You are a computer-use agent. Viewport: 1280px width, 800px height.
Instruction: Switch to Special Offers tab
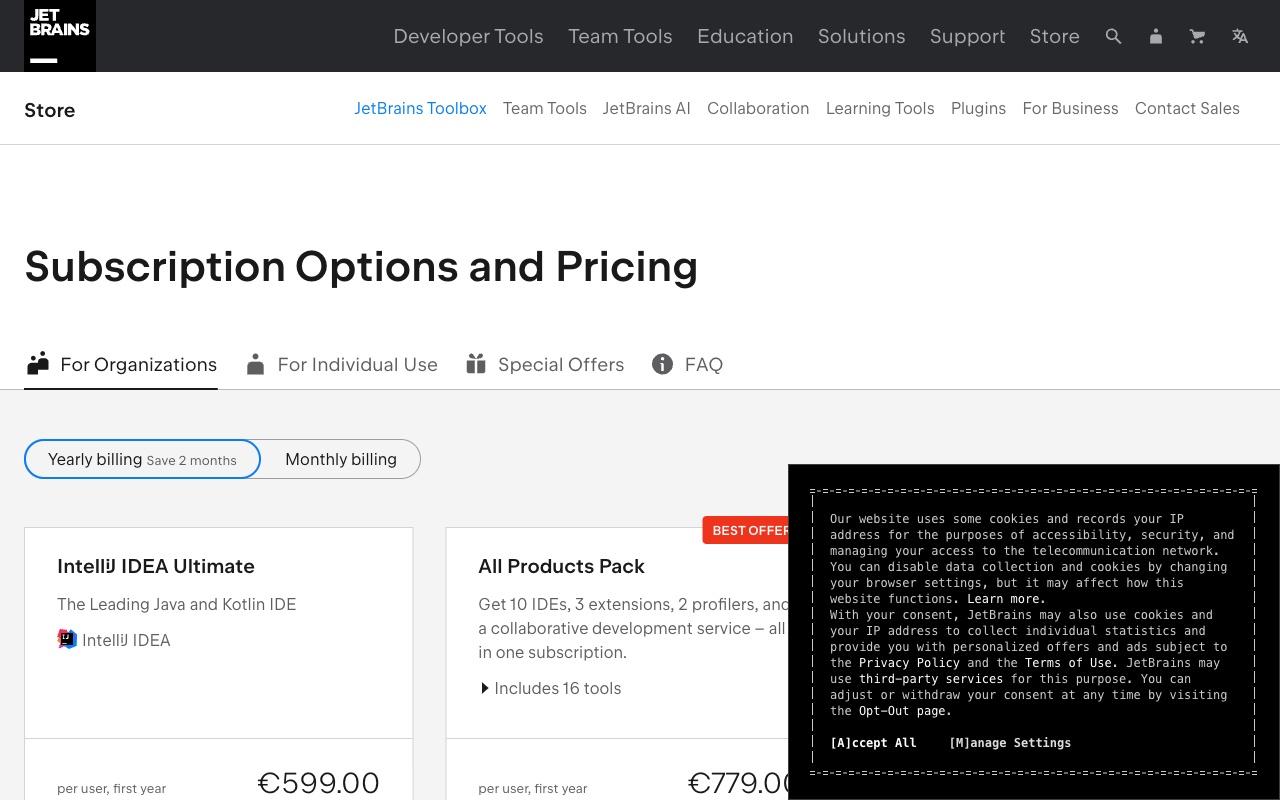point(545,364)
